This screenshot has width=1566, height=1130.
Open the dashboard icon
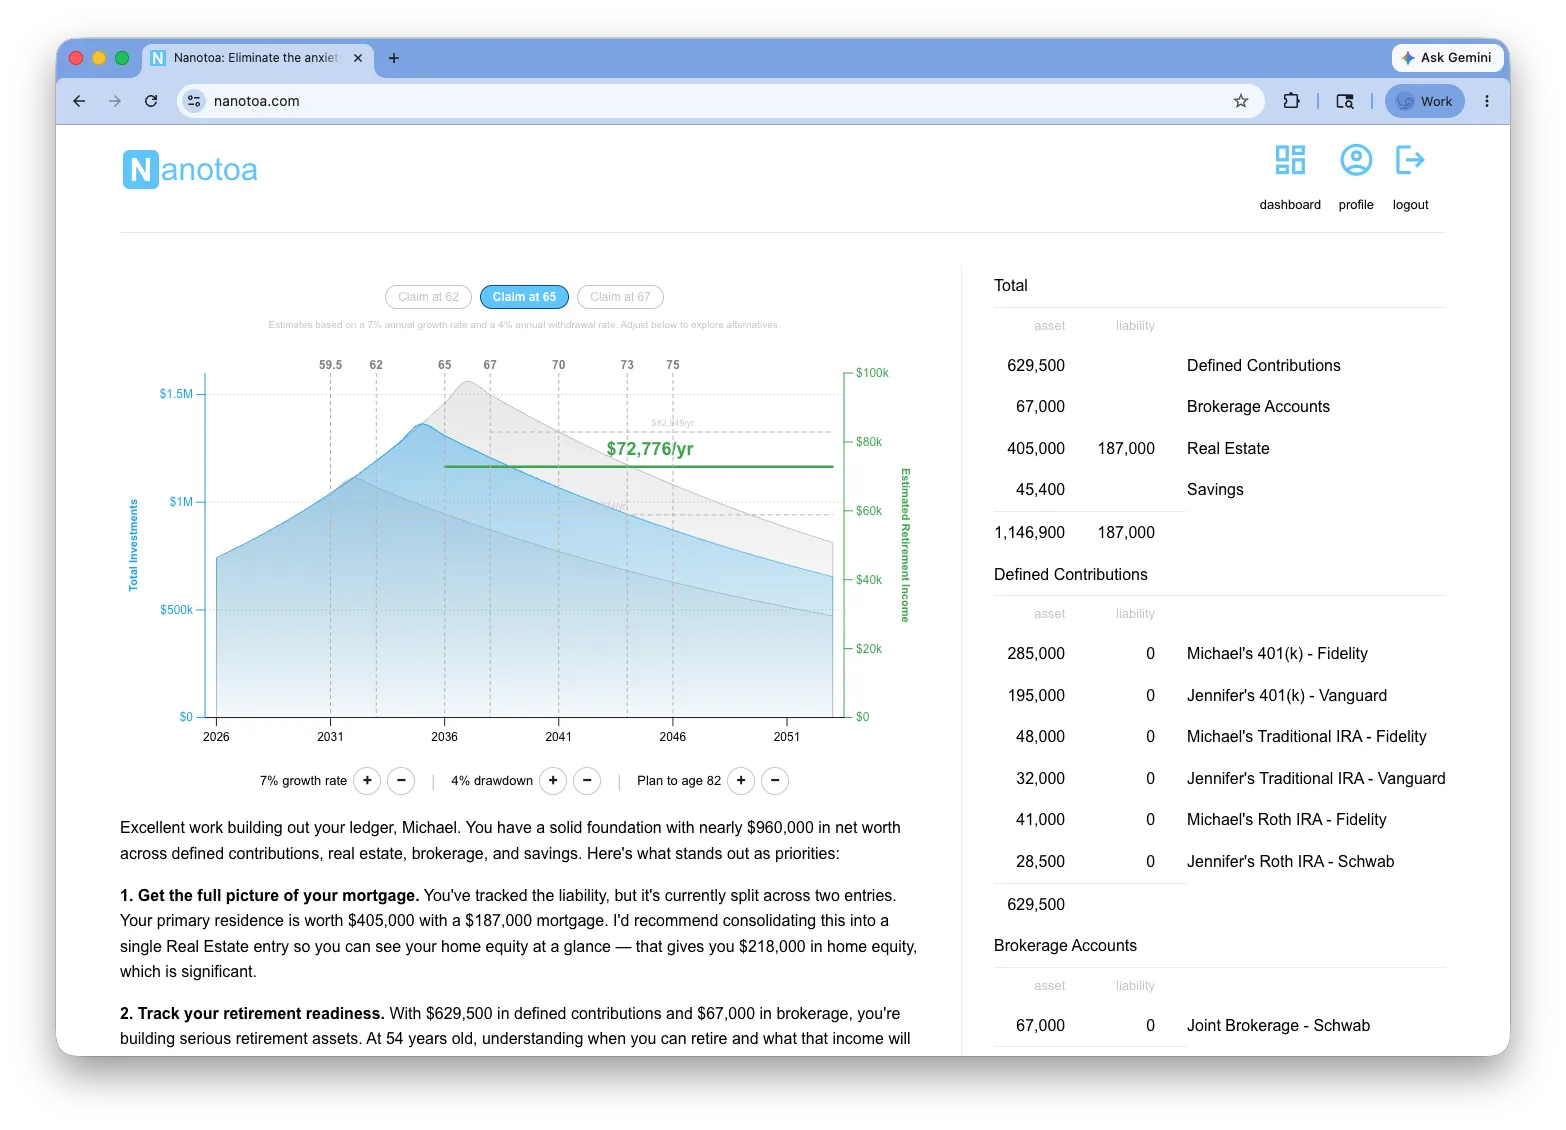pos(1290,161)
